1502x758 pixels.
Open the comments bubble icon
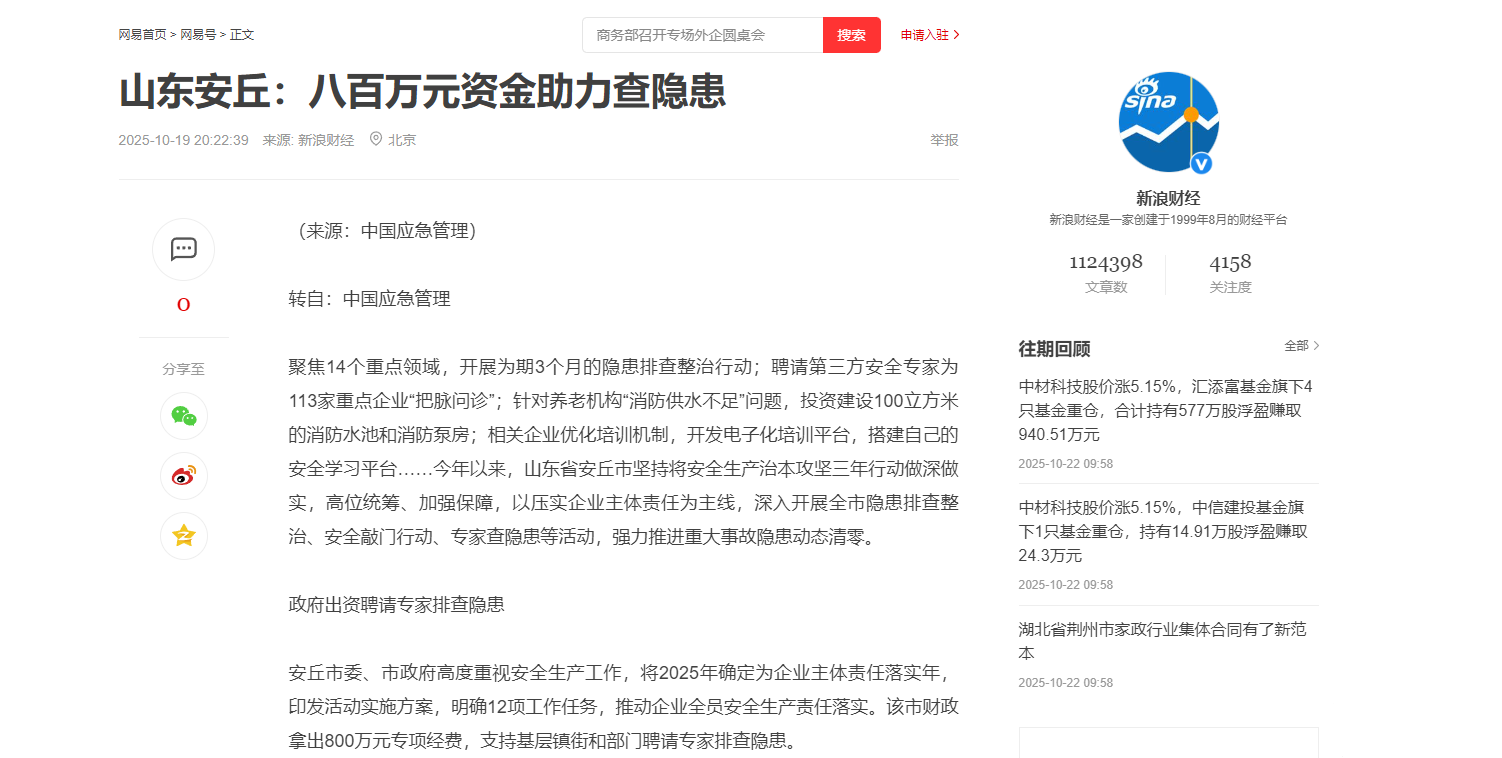(x=183, y=249)
